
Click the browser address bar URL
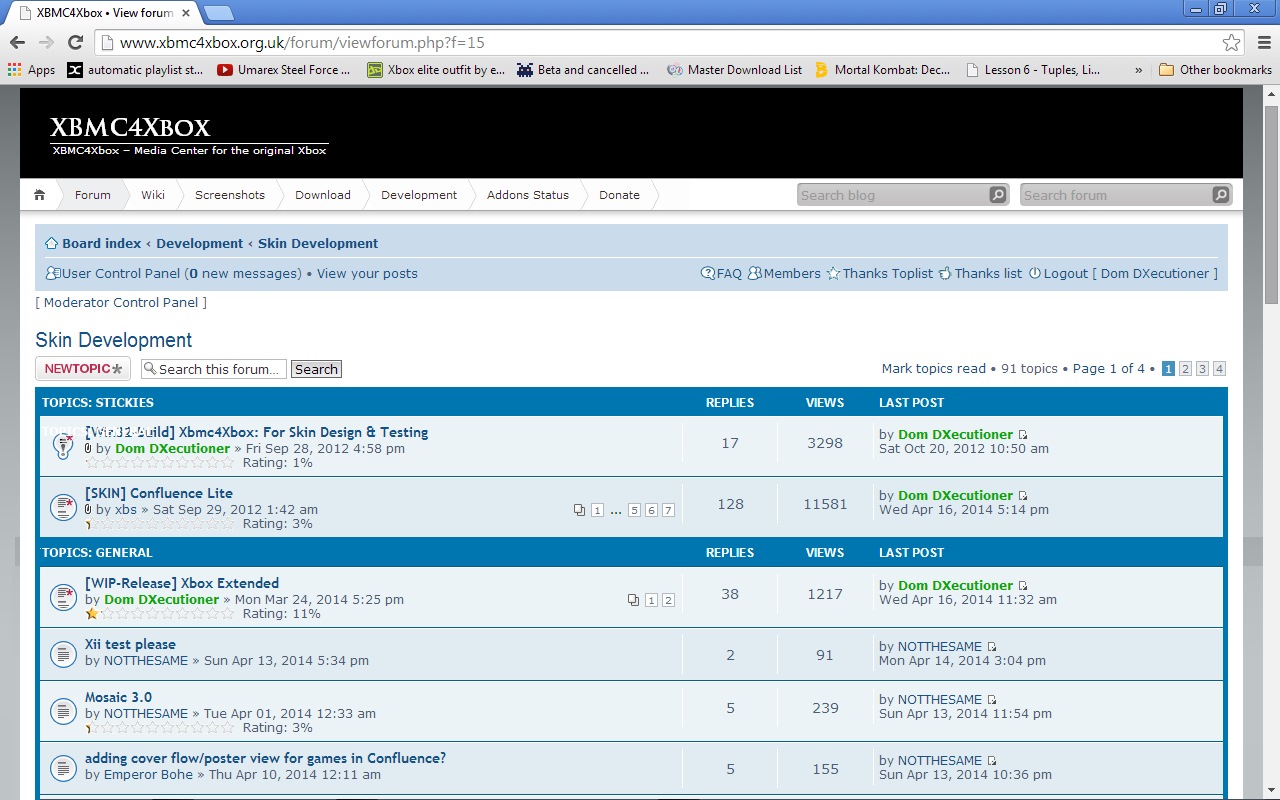coord(302,42)
